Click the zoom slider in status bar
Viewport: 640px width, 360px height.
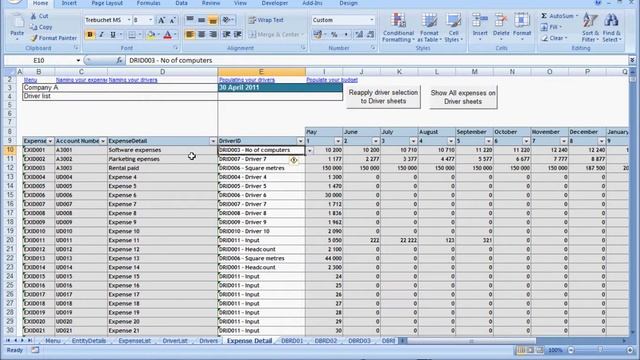600,350
